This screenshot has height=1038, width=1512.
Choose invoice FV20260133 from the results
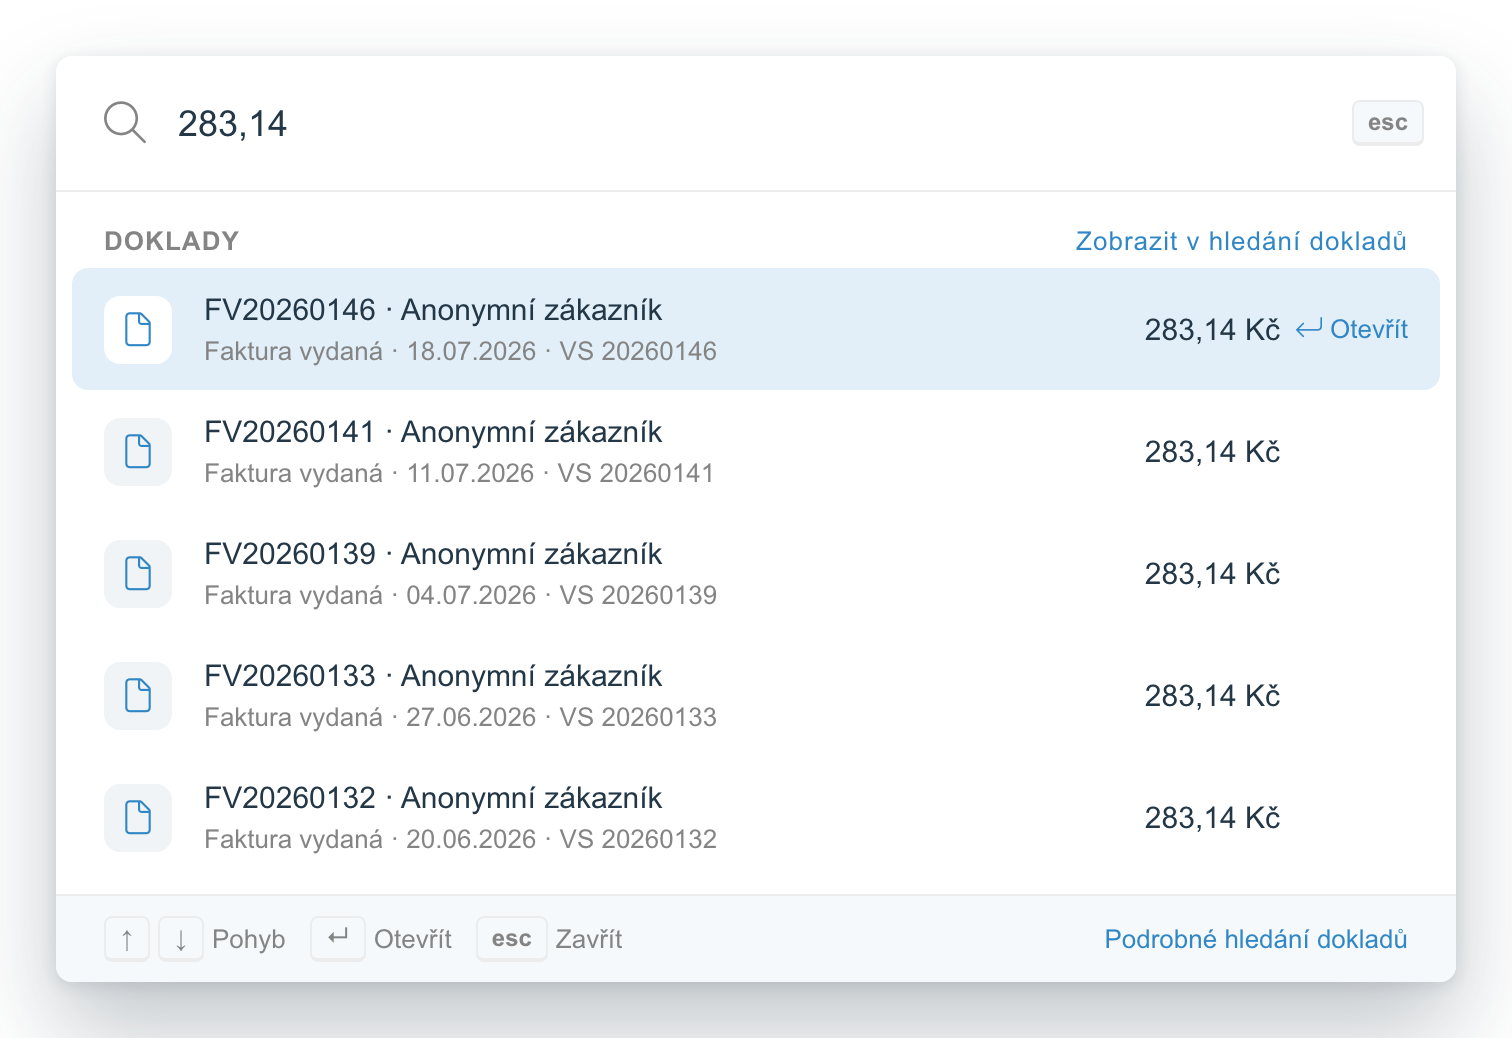756,695
